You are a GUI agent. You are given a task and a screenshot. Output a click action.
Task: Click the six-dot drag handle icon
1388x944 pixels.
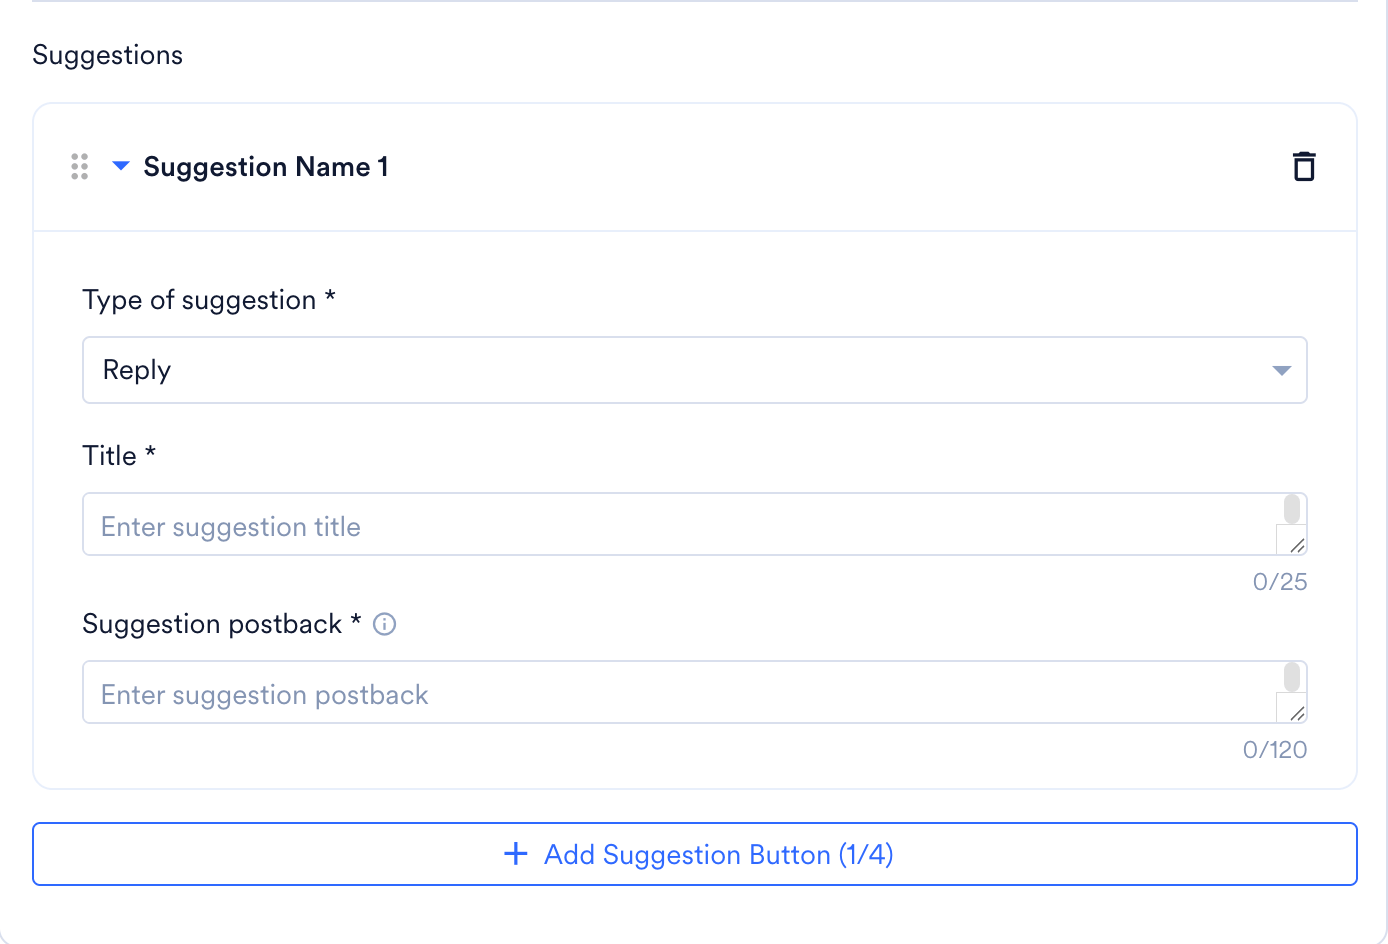(x=80, y=166)
